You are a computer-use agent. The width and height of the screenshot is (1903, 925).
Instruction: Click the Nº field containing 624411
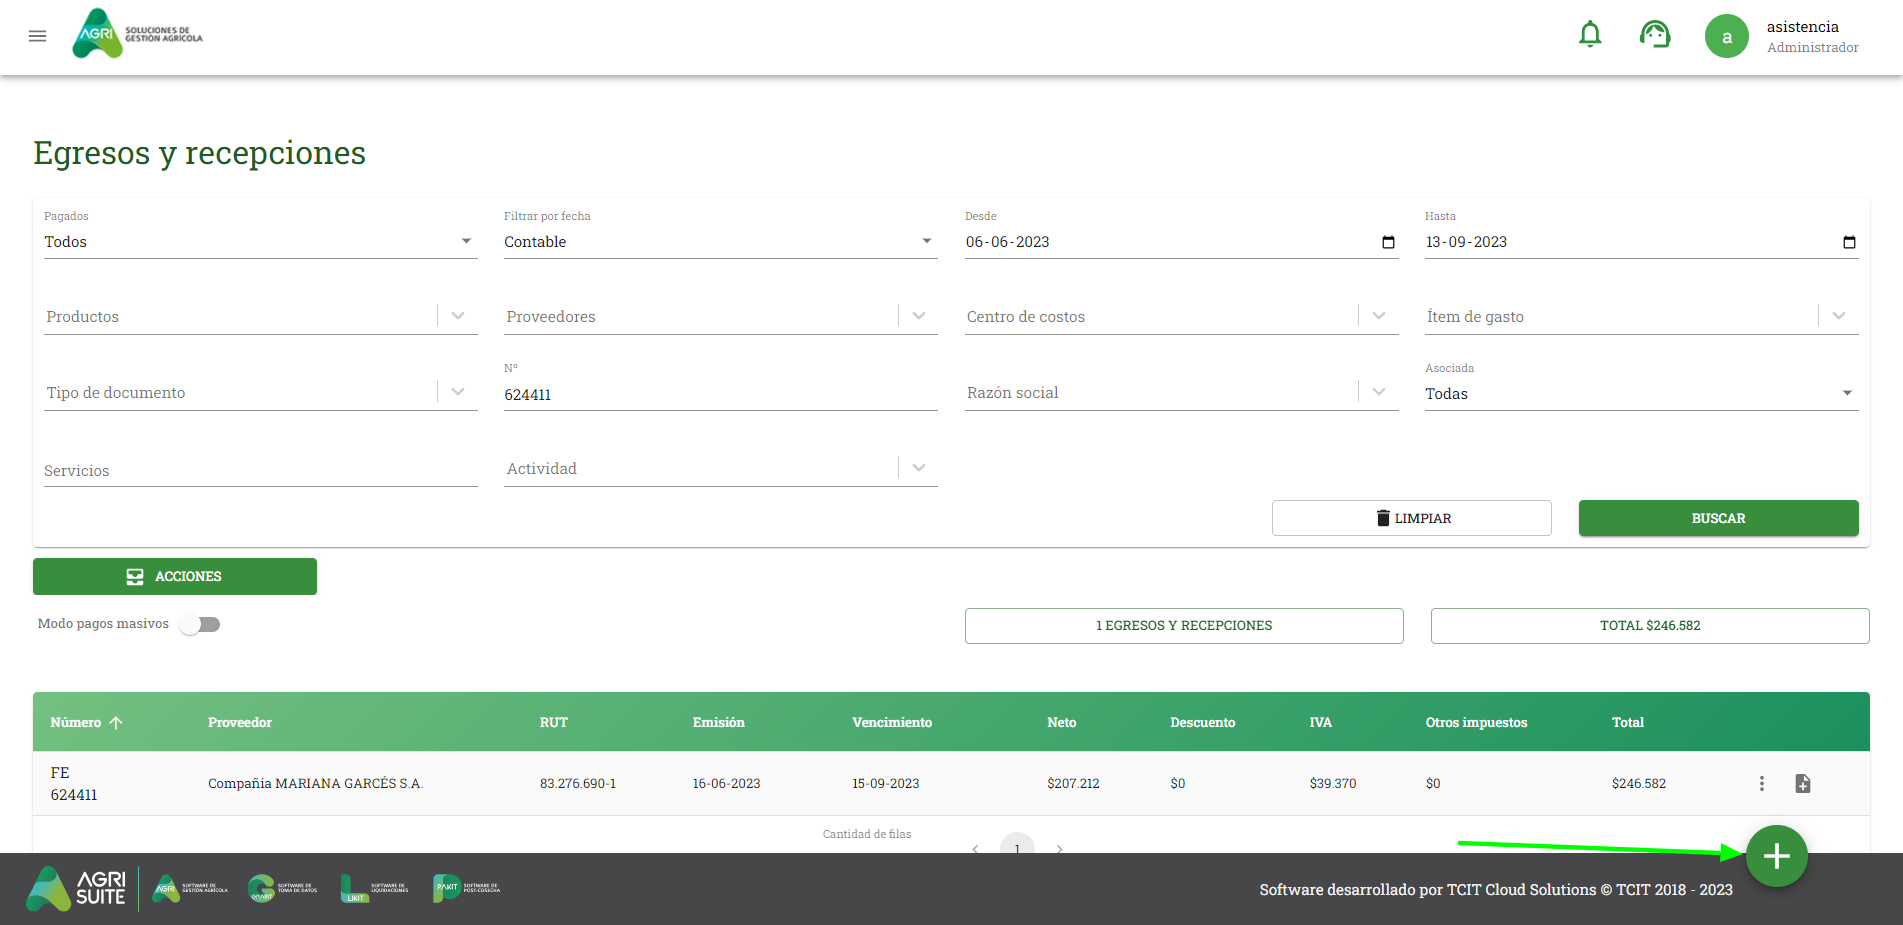(x=720, y=395)
